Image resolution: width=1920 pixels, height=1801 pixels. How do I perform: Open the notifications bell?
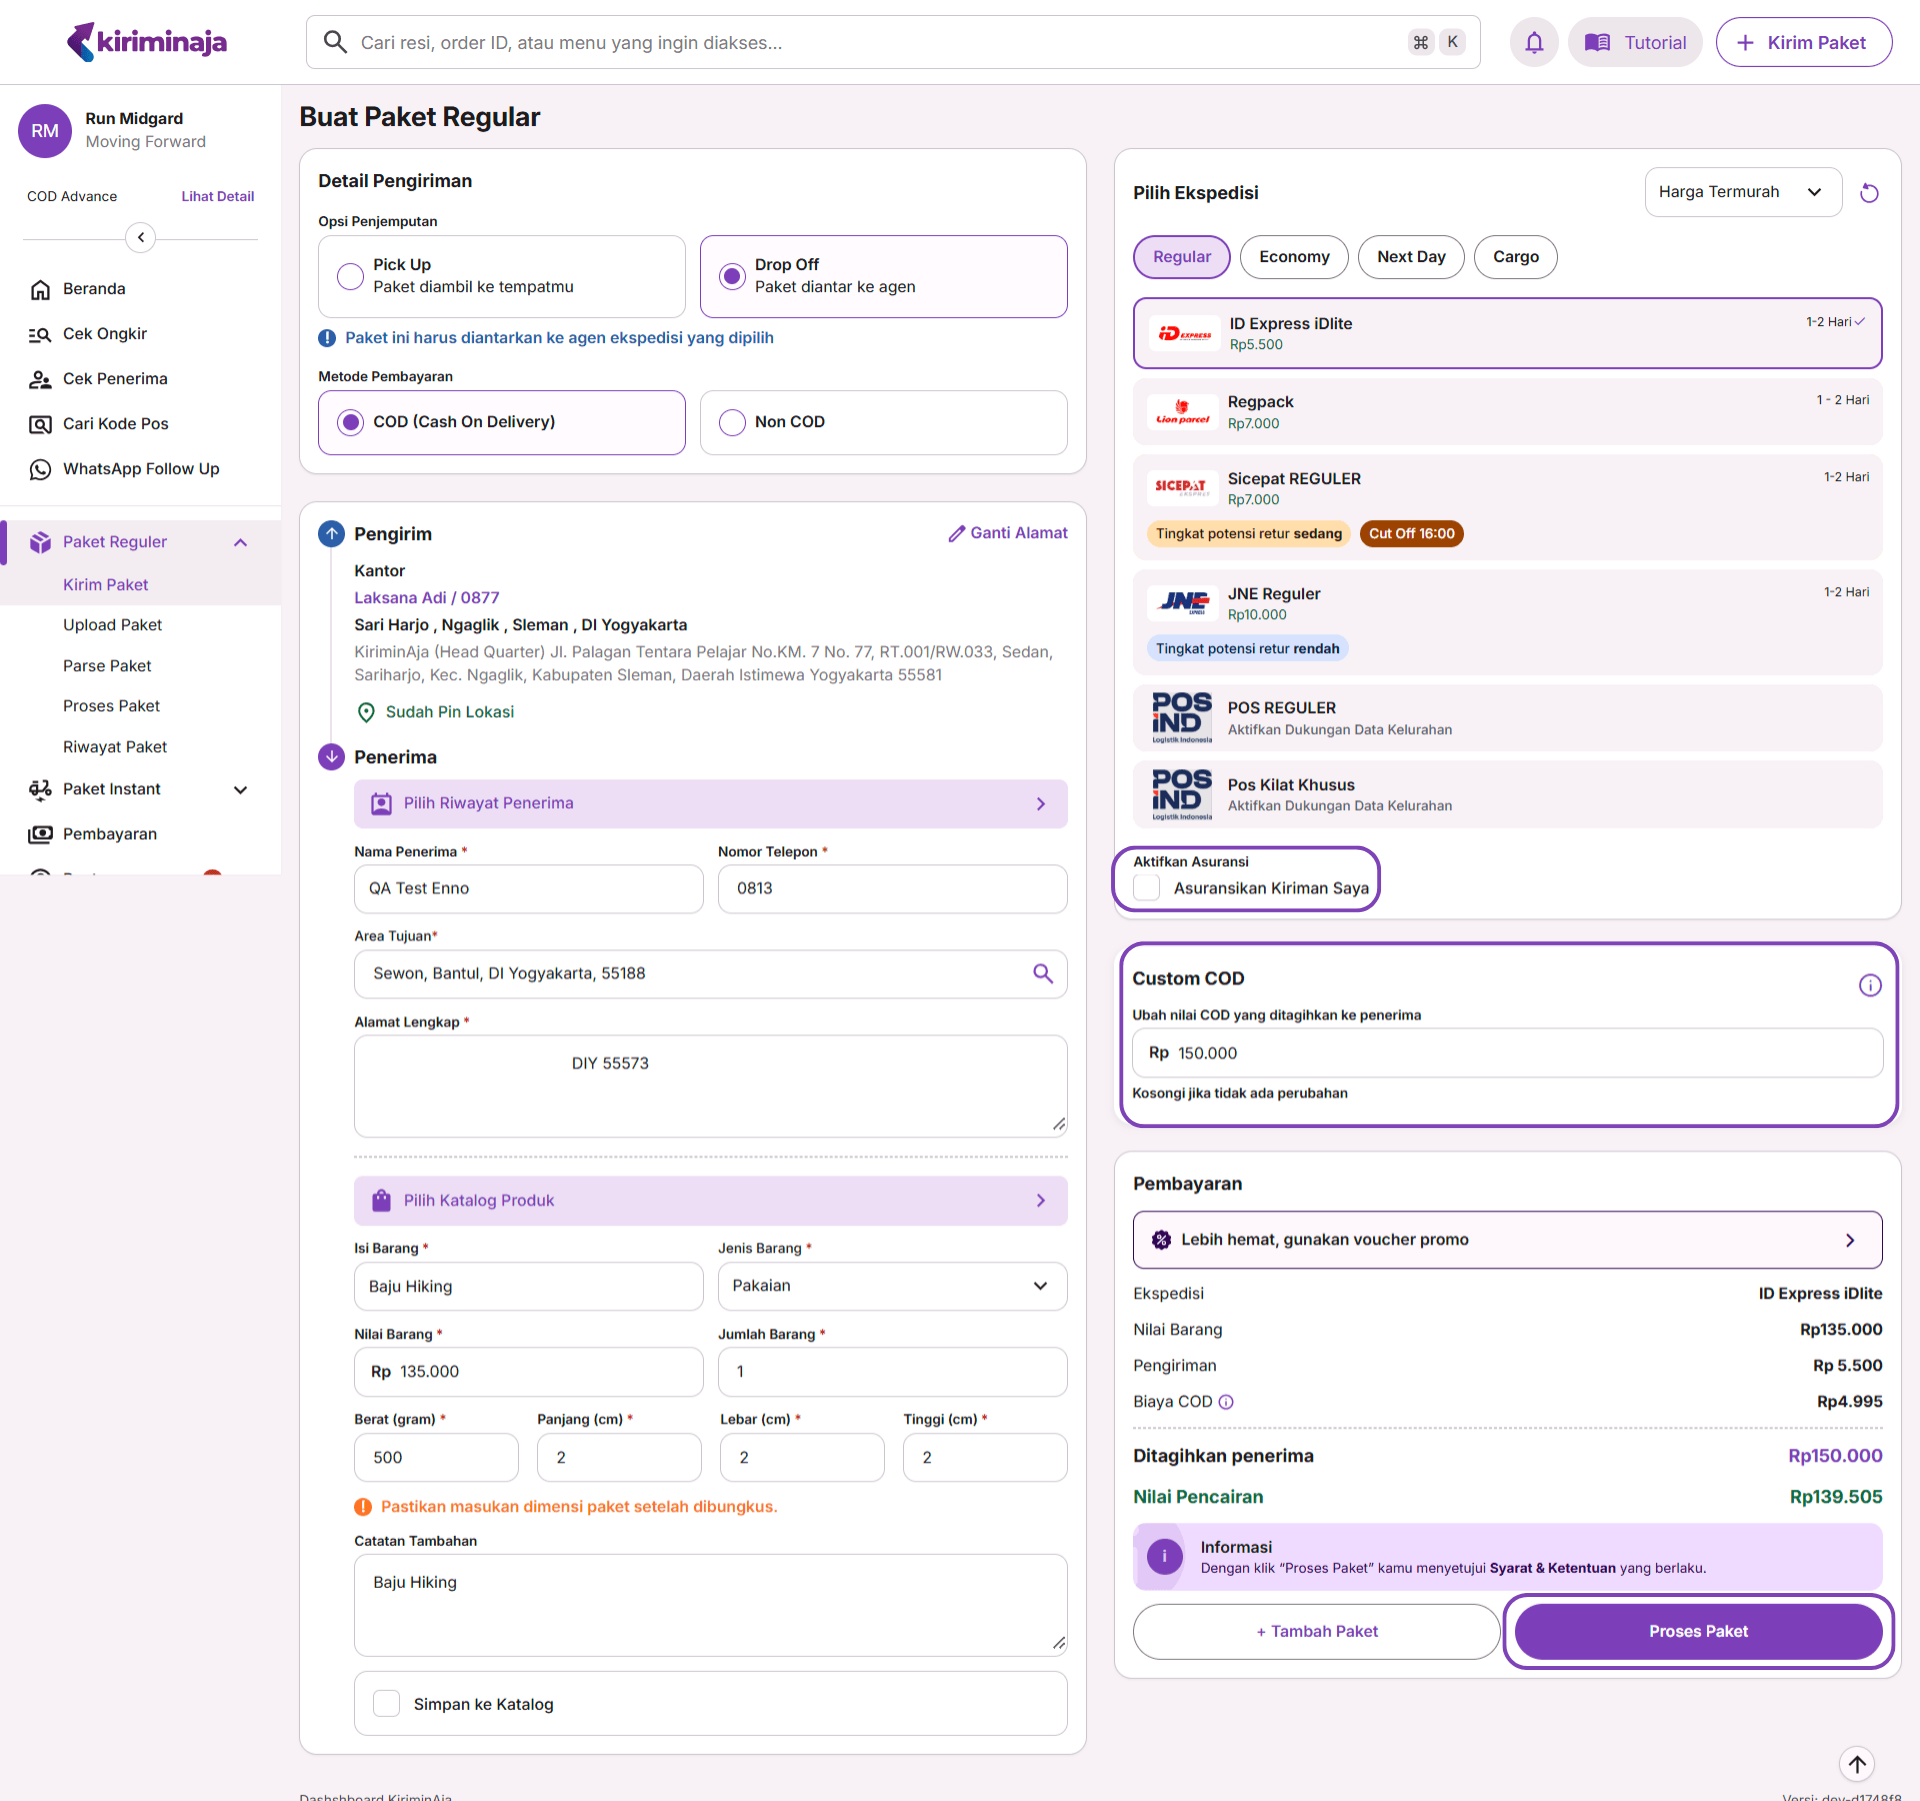click(1533, 42)
